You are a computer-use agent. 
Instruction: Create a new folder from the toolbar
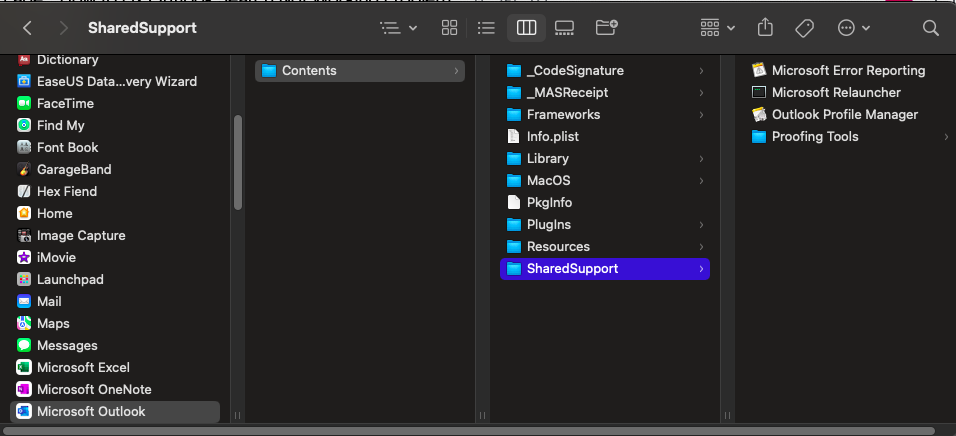coord(606,28)
